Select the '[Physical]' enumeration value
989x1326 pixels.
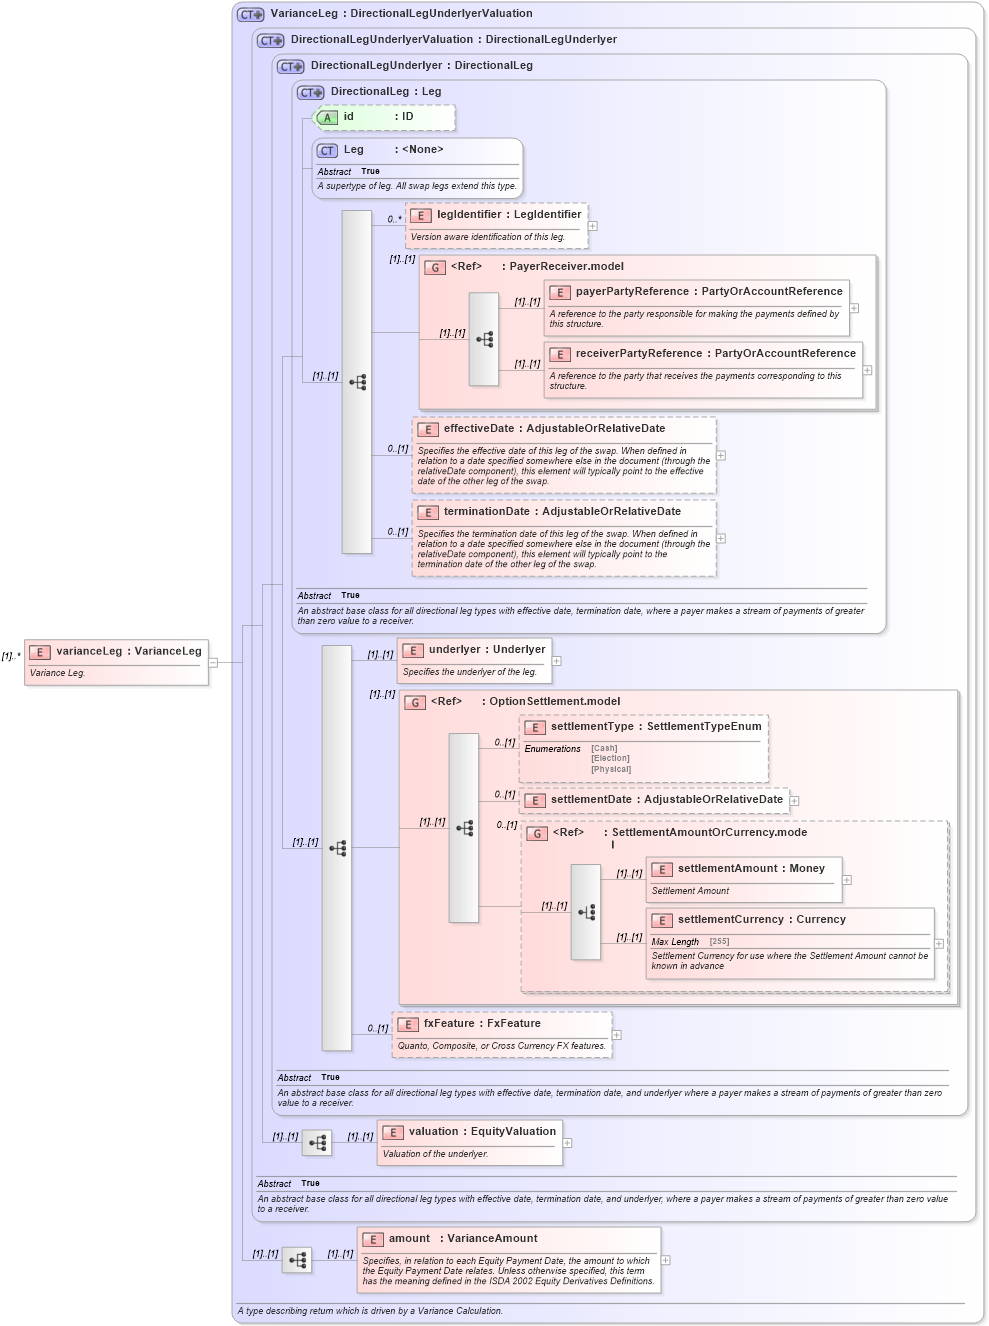tap(611, 769)
